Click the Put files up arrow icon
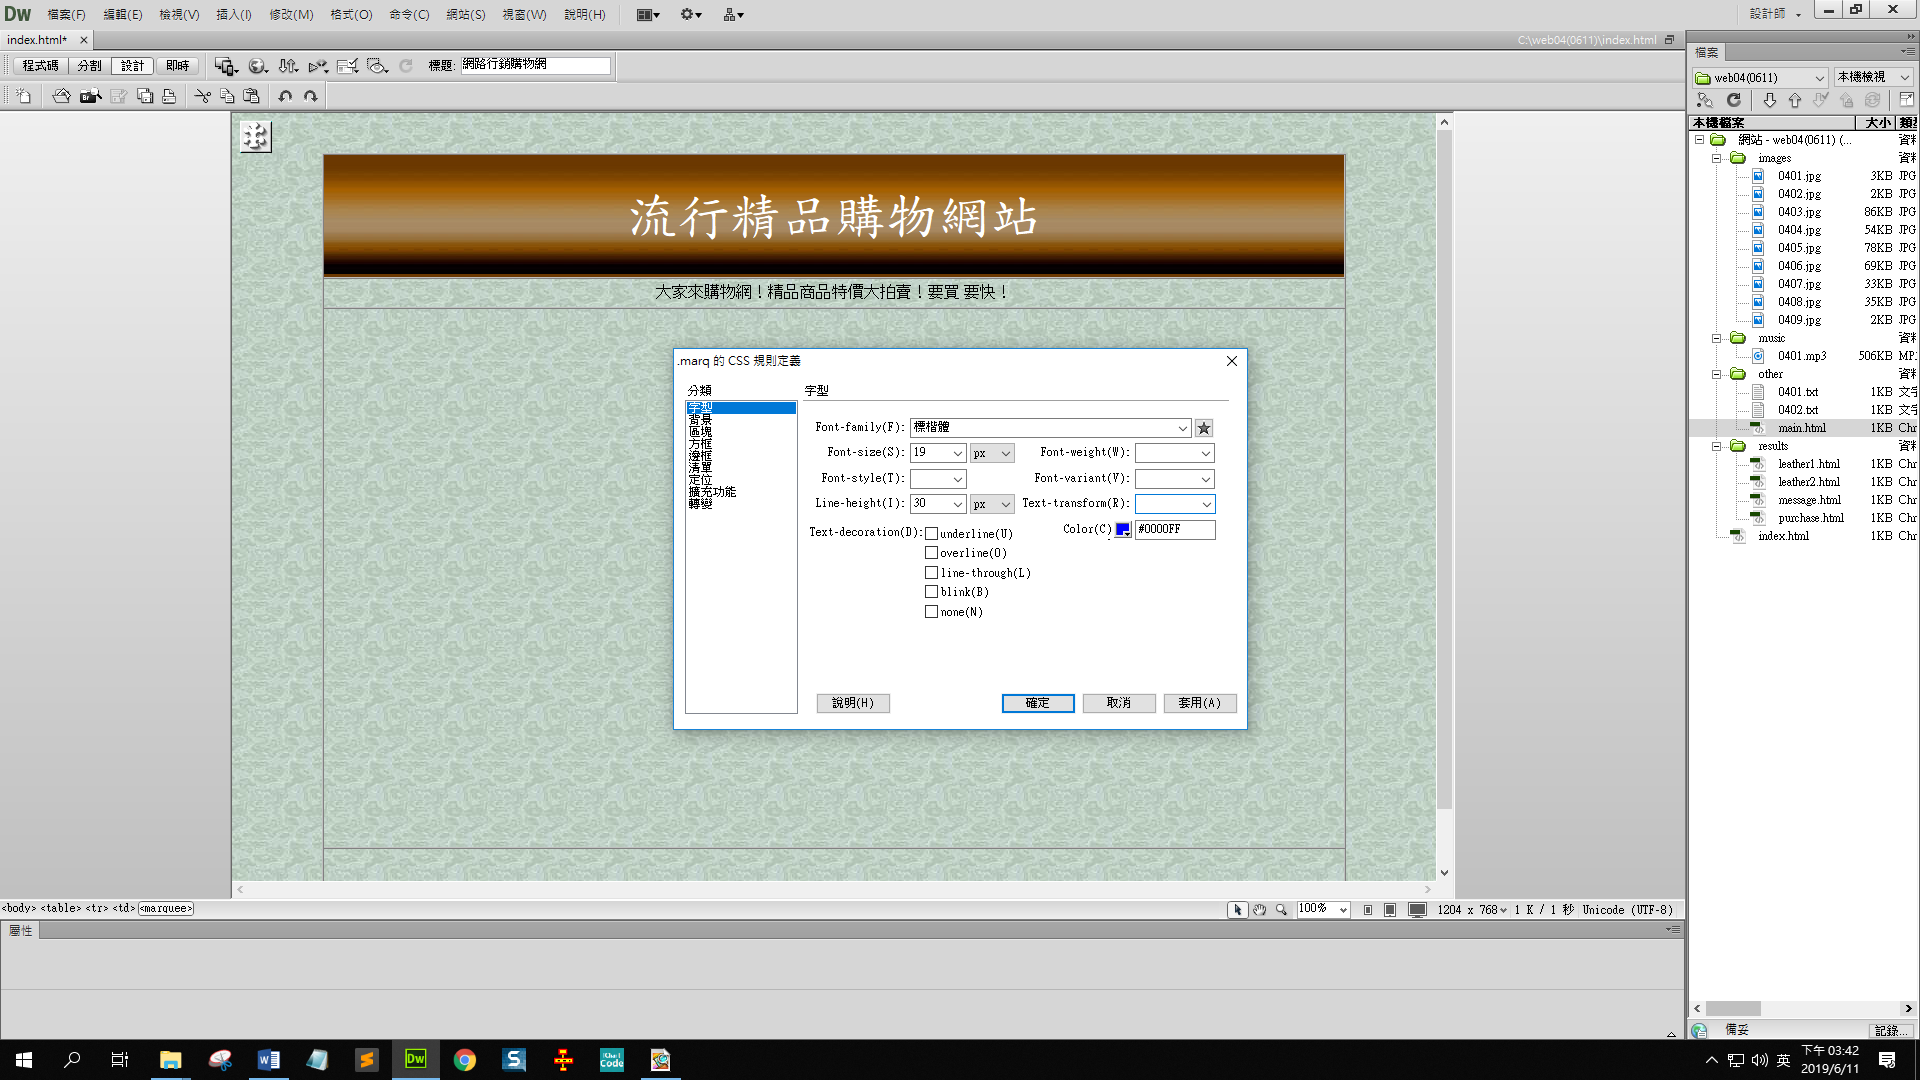The width and height of the screenshot is (1920, 1080). pos(1795,100)
